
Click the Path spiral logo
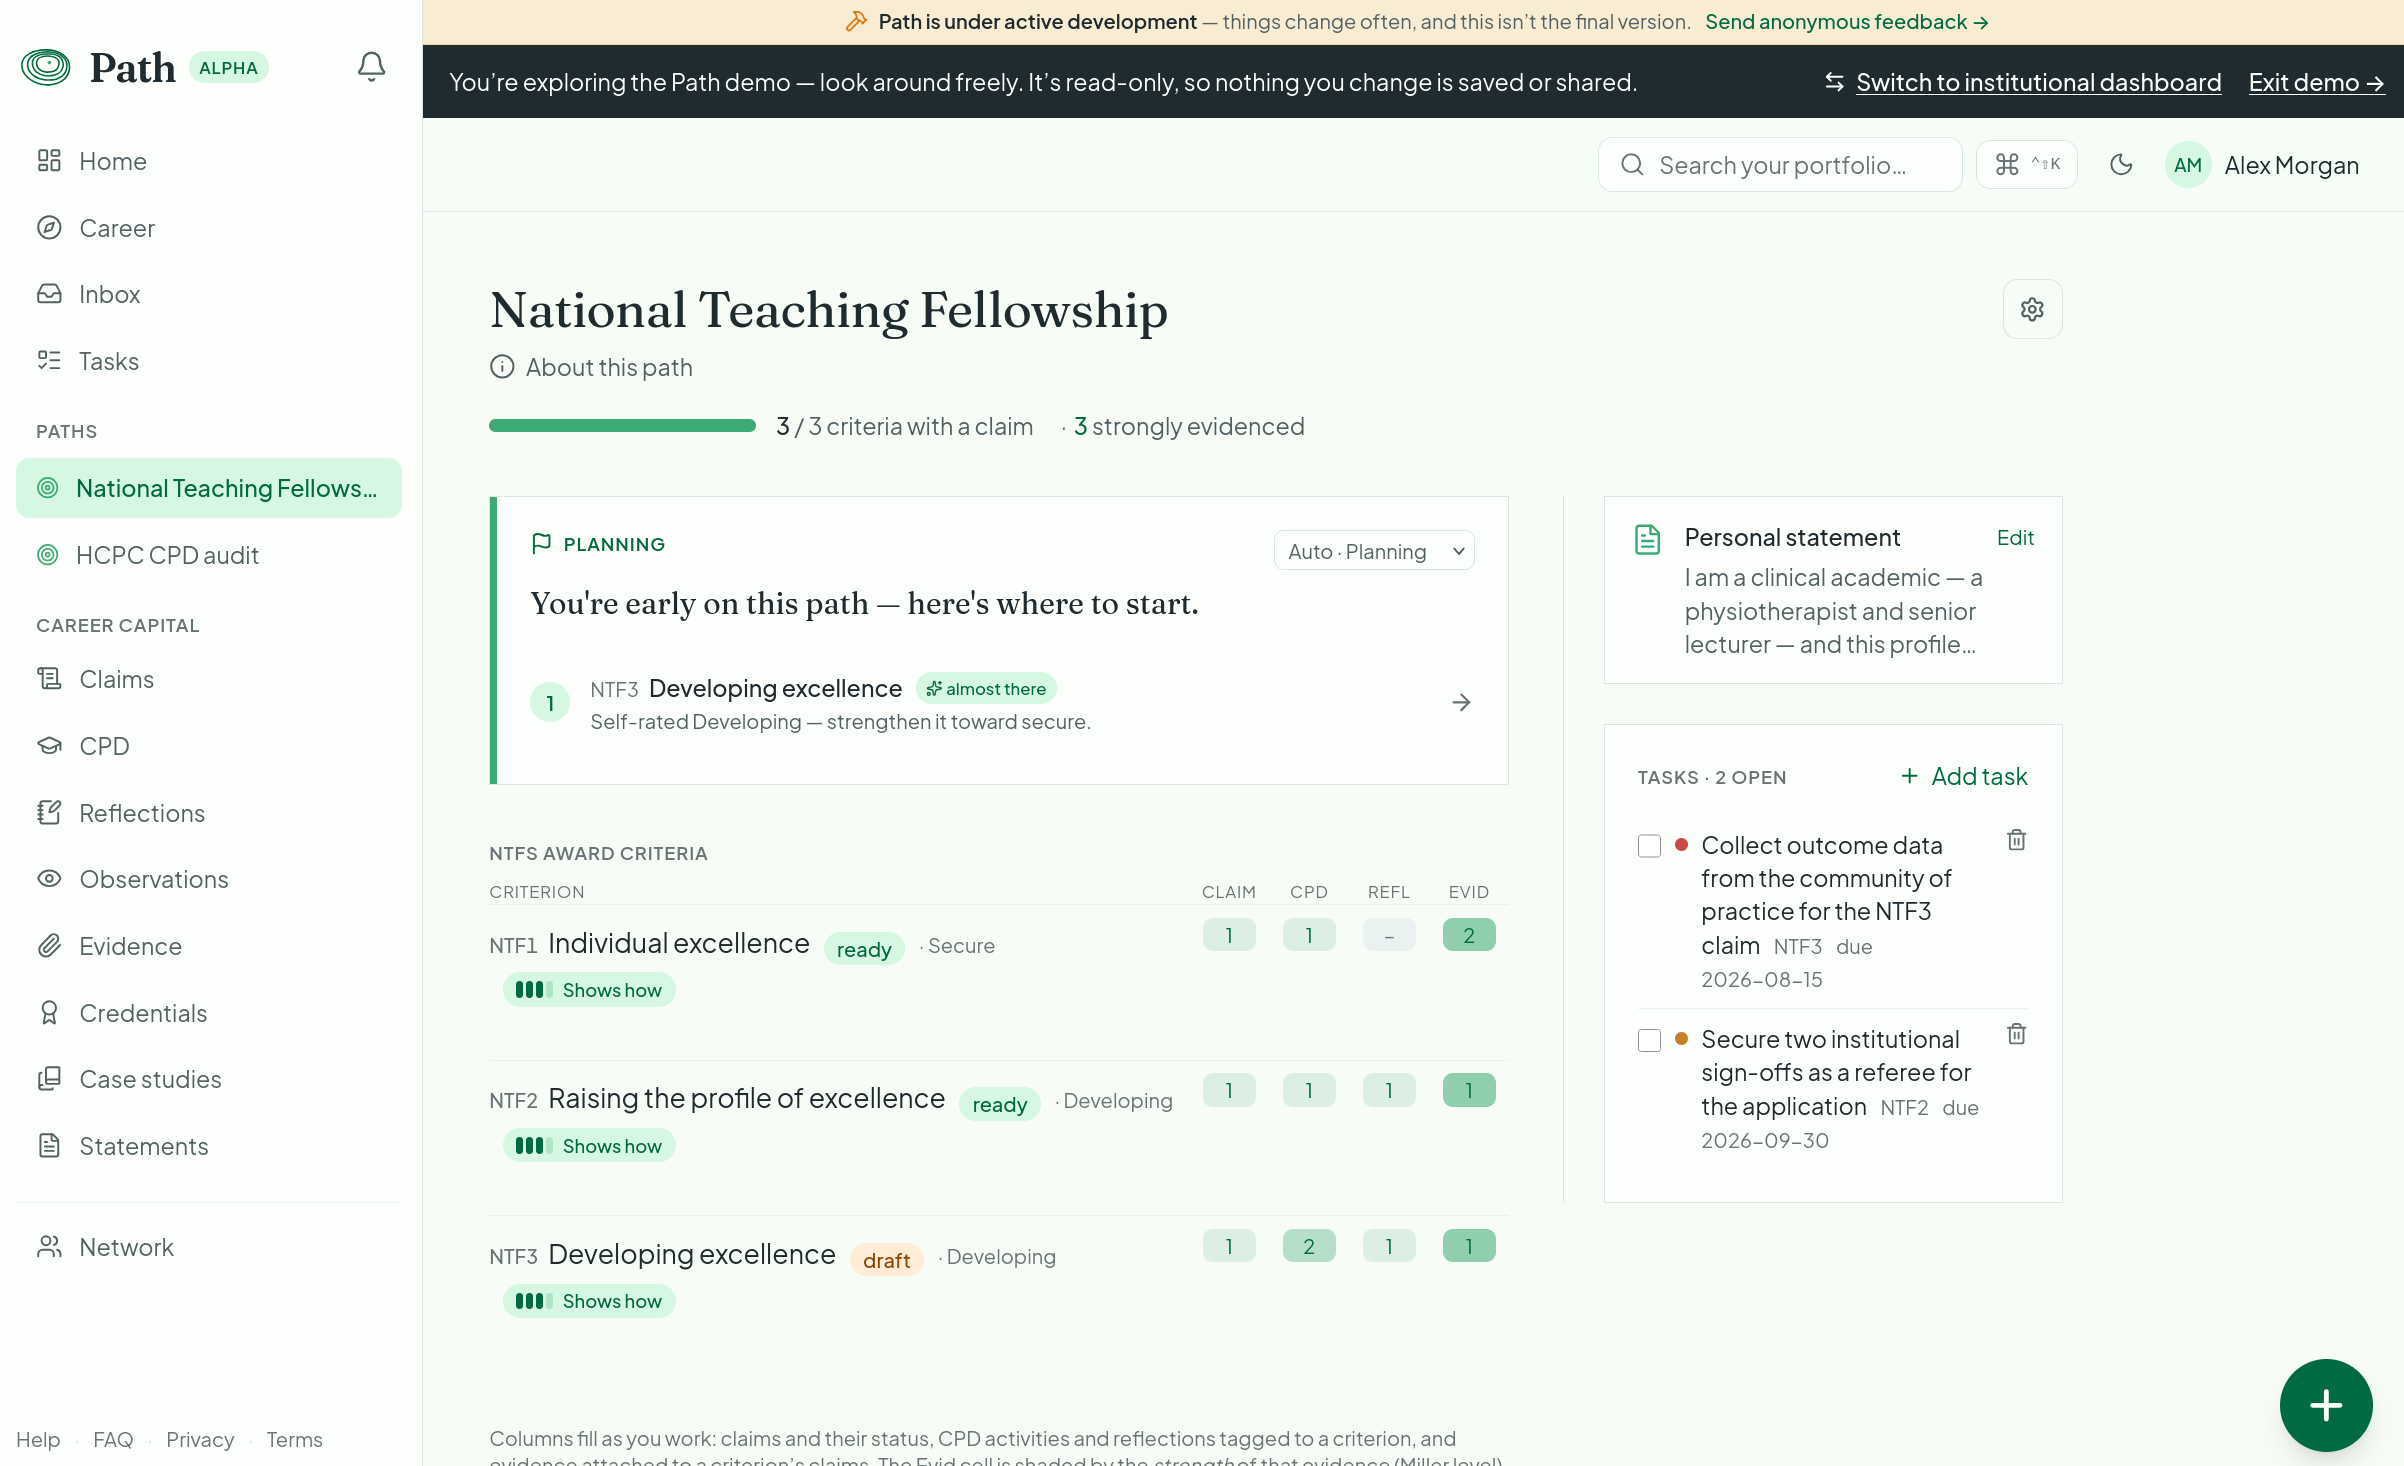coord(46,67)
